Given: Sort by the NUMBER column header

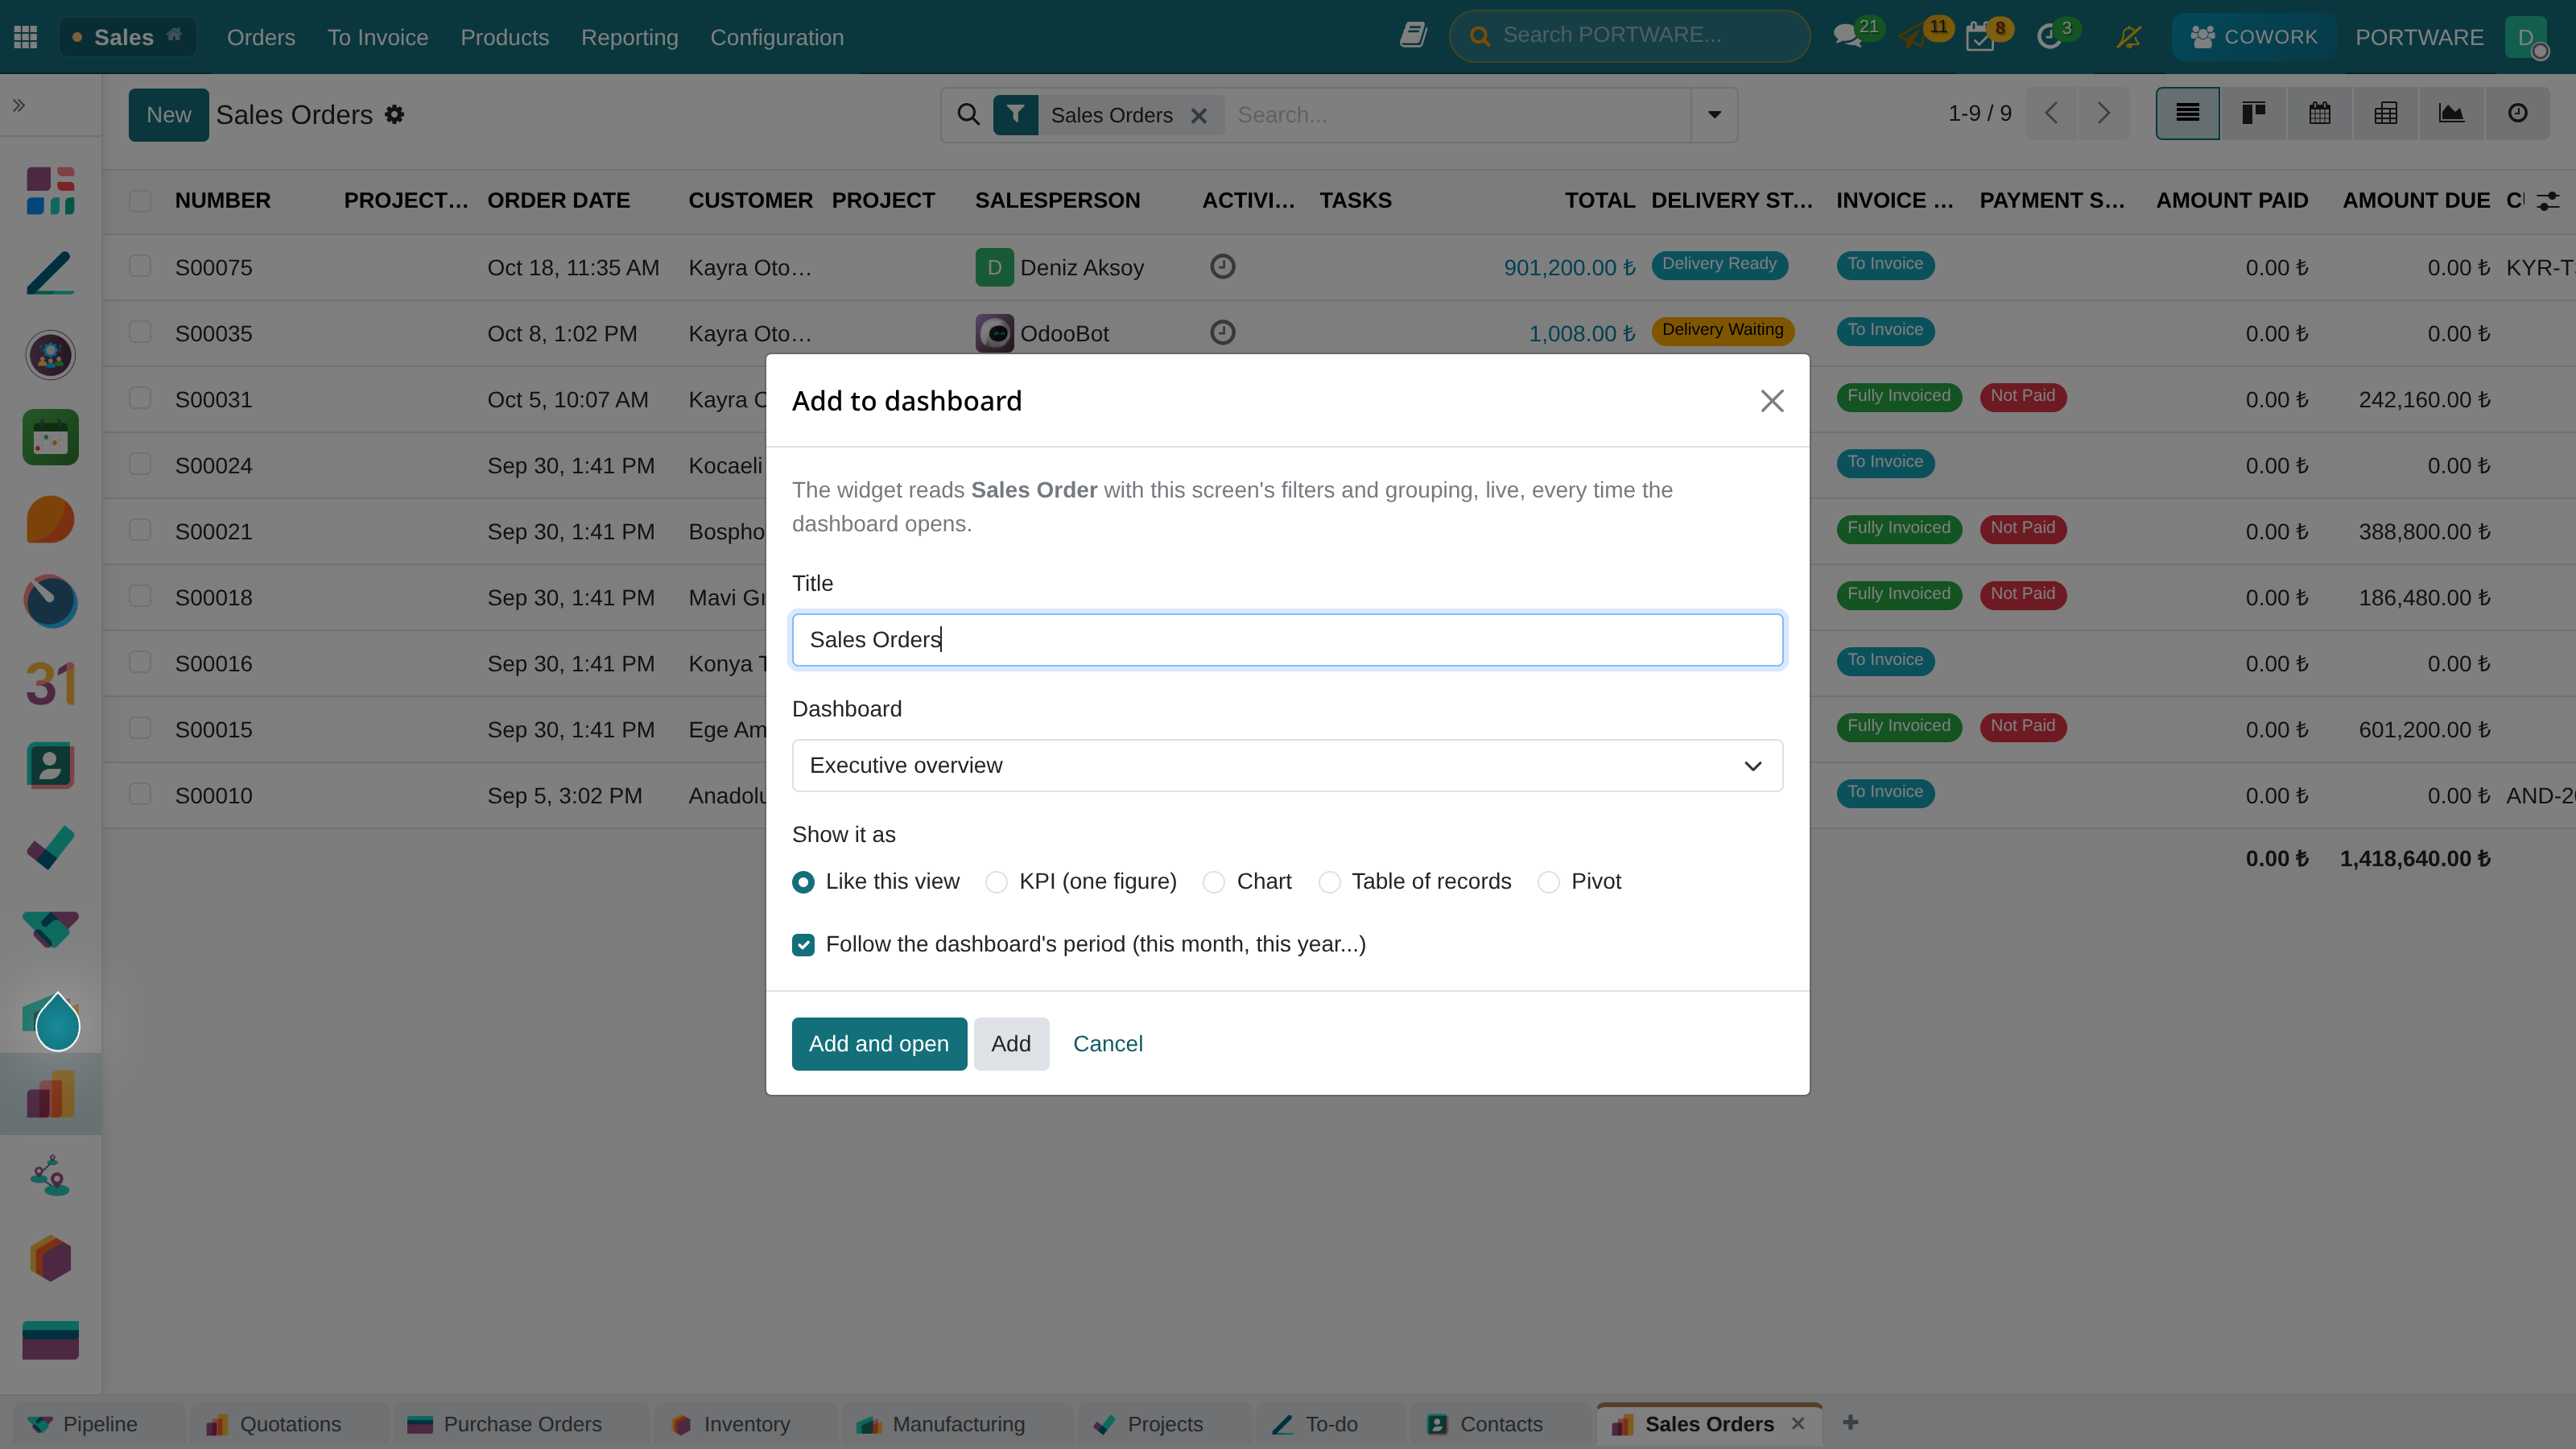Looking at the screenshot, I should 222,200.
